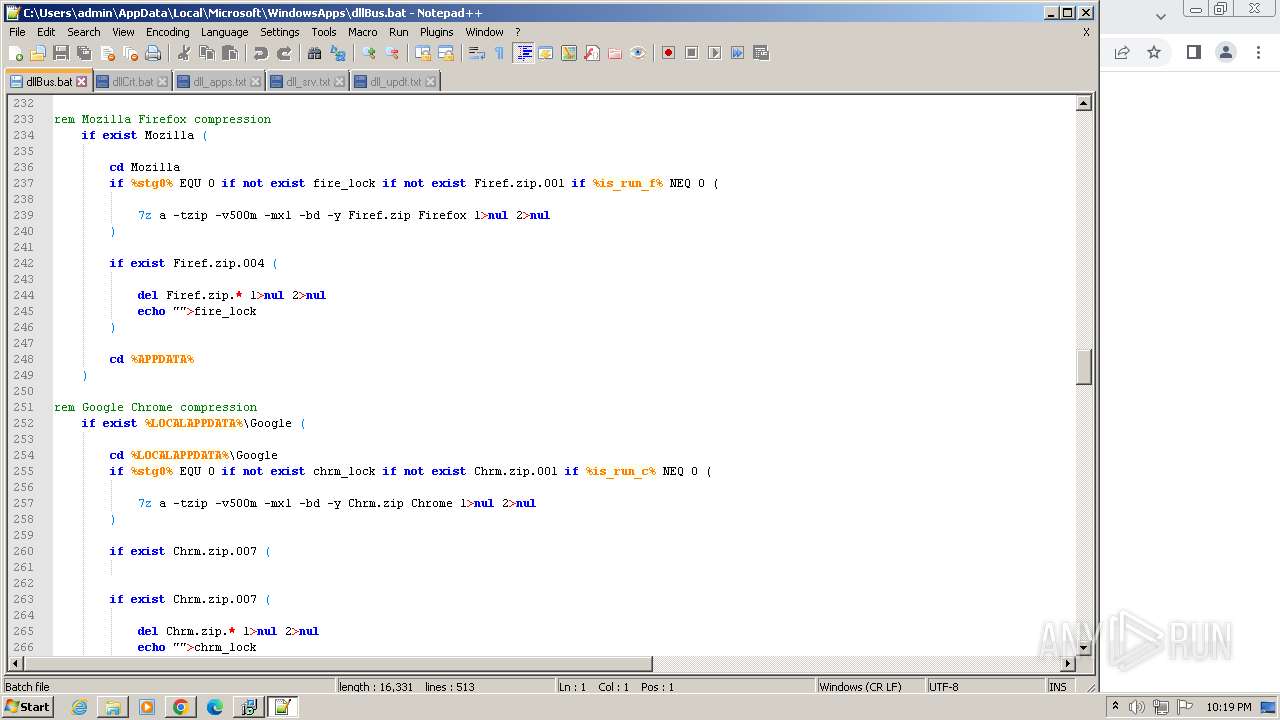1280x720 pixels.
Task: Click the Chrome bookmark star icon
Action: click(1154, 52)
